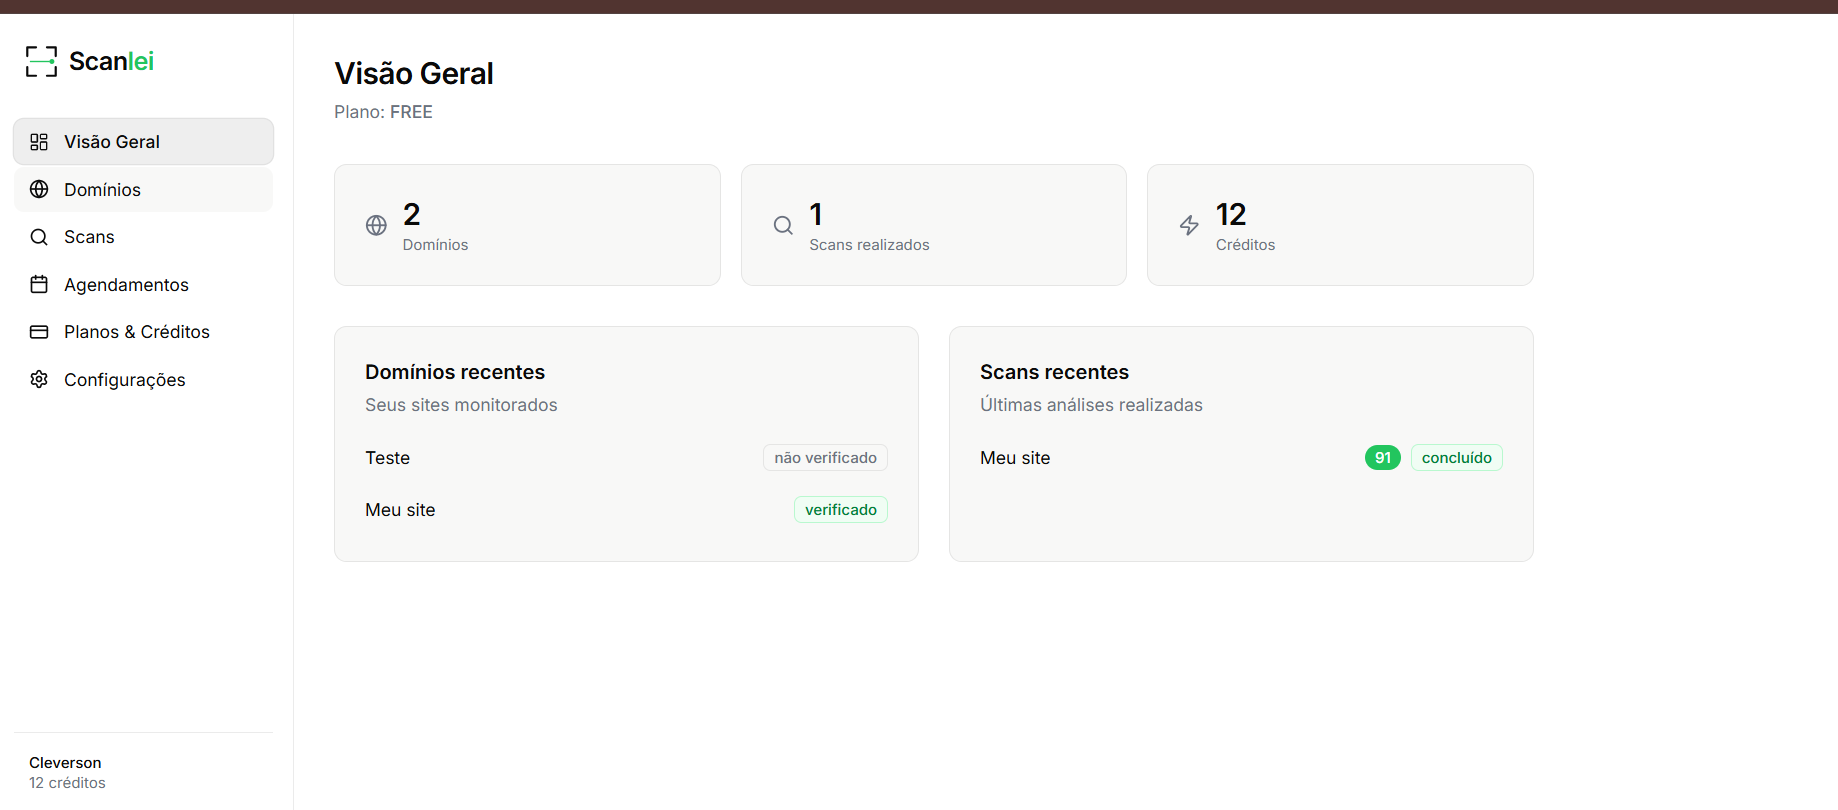Click the magnifier icon beside Scans in sidebar

coord(39,237)
